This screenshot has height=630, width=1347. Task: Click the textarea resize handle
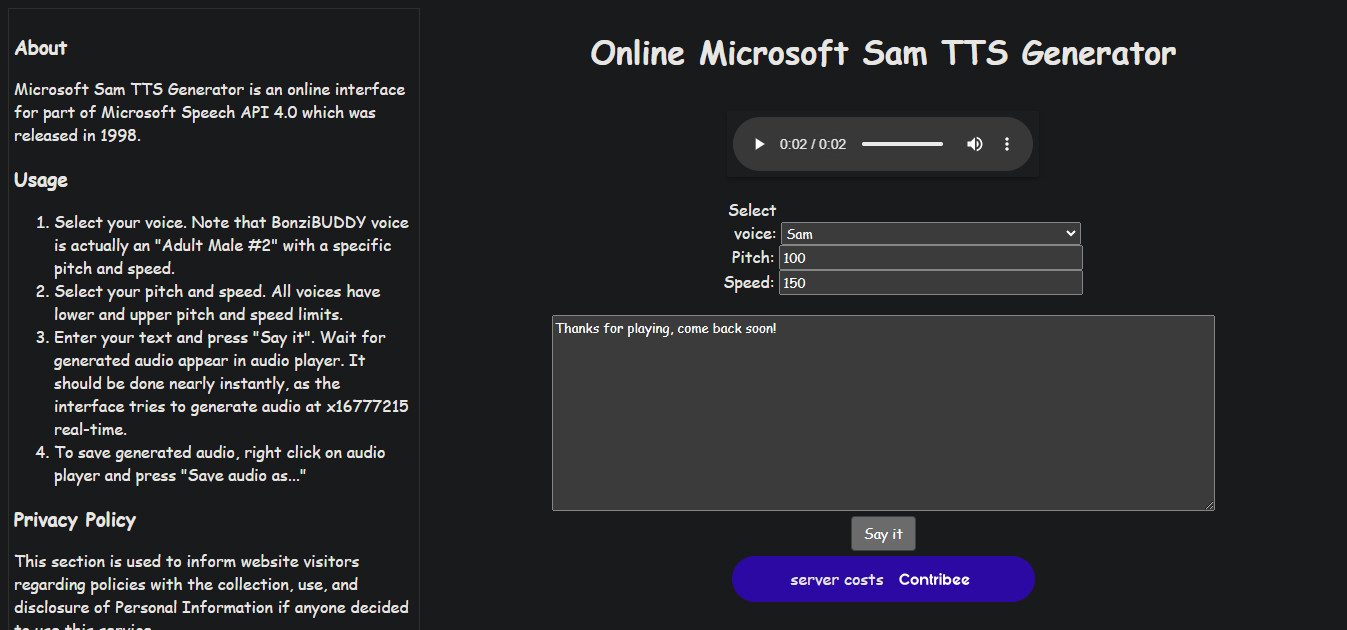[x=1210, y=505]
